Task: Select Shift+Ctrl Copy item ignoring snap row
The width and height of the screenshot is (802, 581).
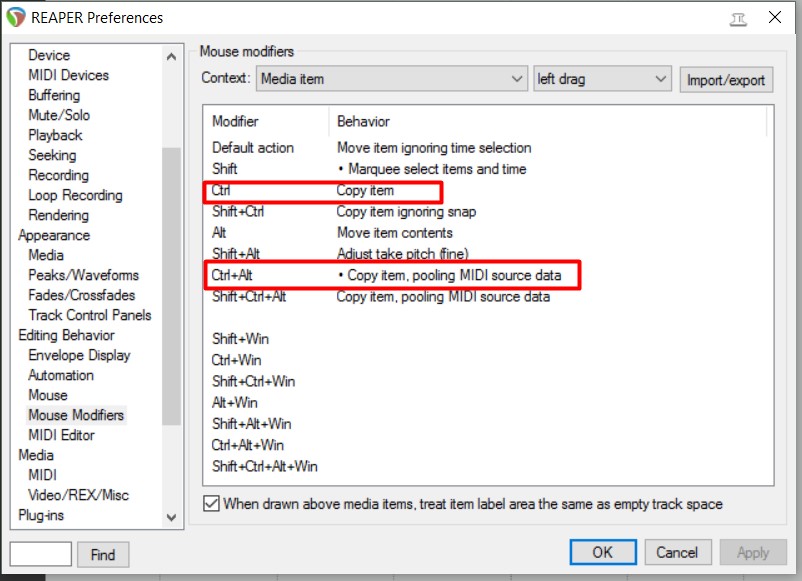Action: (488, 212)
